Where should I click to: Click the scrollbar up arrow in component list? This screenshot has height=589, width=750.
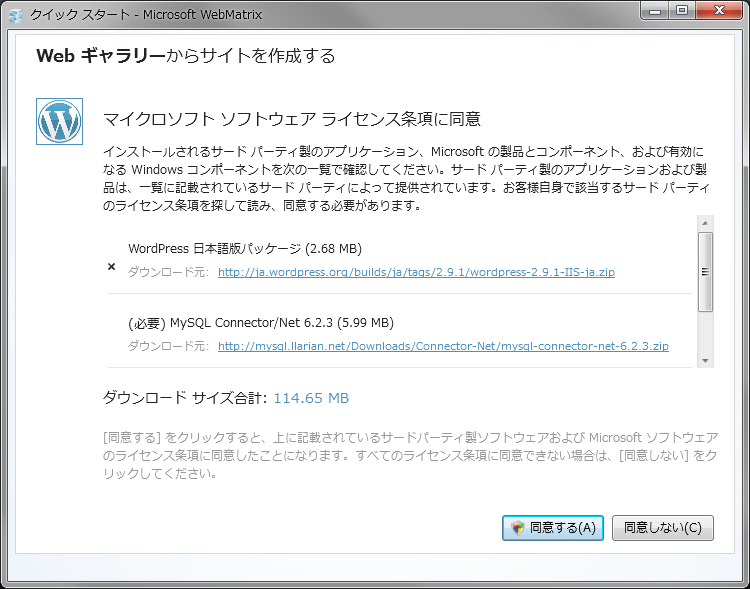705,223
